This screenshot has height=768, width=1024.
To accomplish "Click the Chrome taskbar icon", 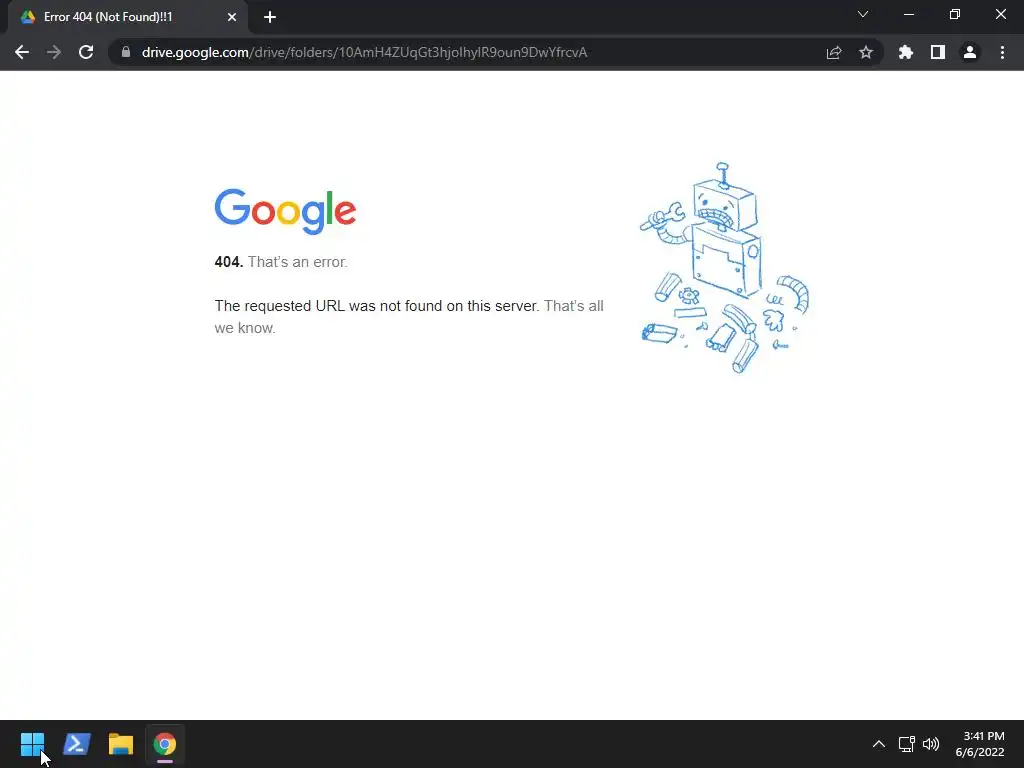I will tap(165, 744).
